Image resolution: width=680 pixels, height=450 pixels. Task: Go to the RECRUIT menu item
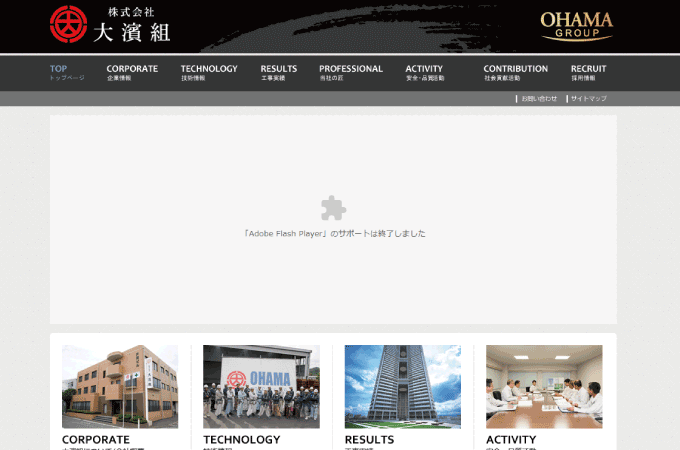coord(588,72)
